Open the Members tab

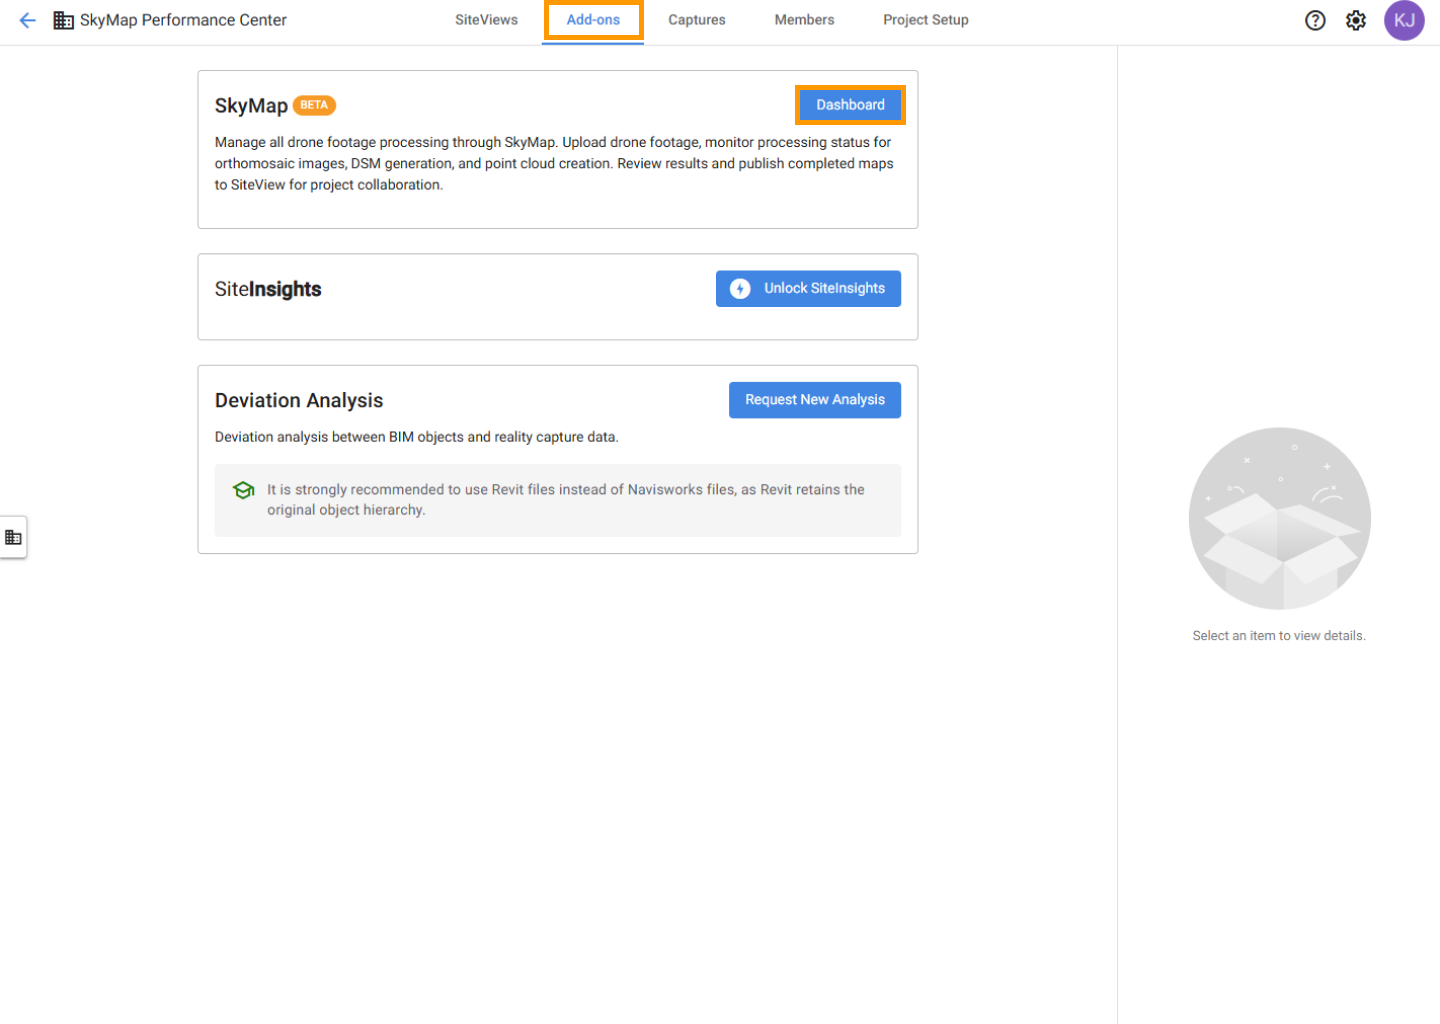click(x=804, y=20)
